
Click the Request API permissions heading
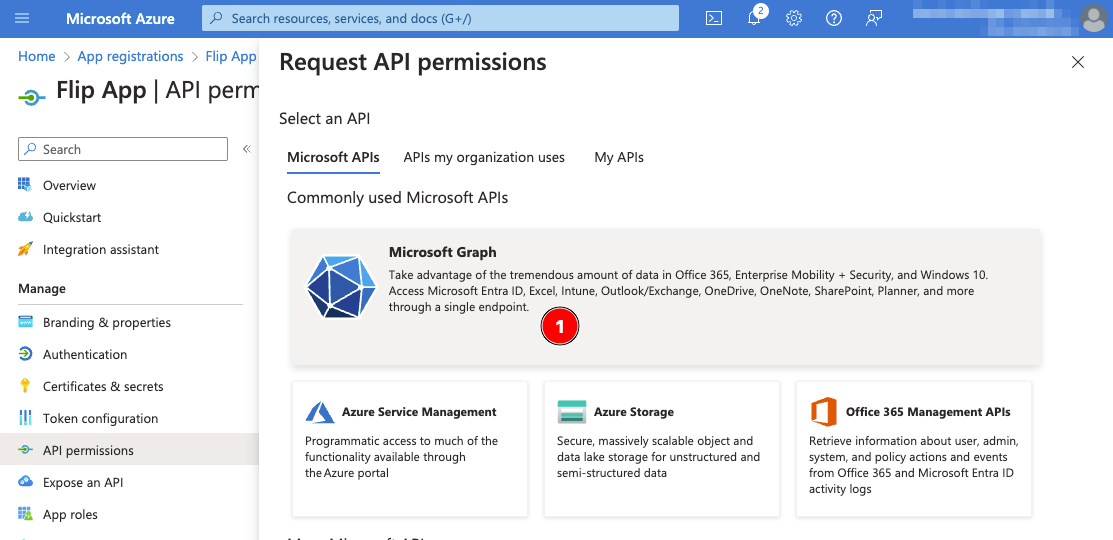coord(412,62)
